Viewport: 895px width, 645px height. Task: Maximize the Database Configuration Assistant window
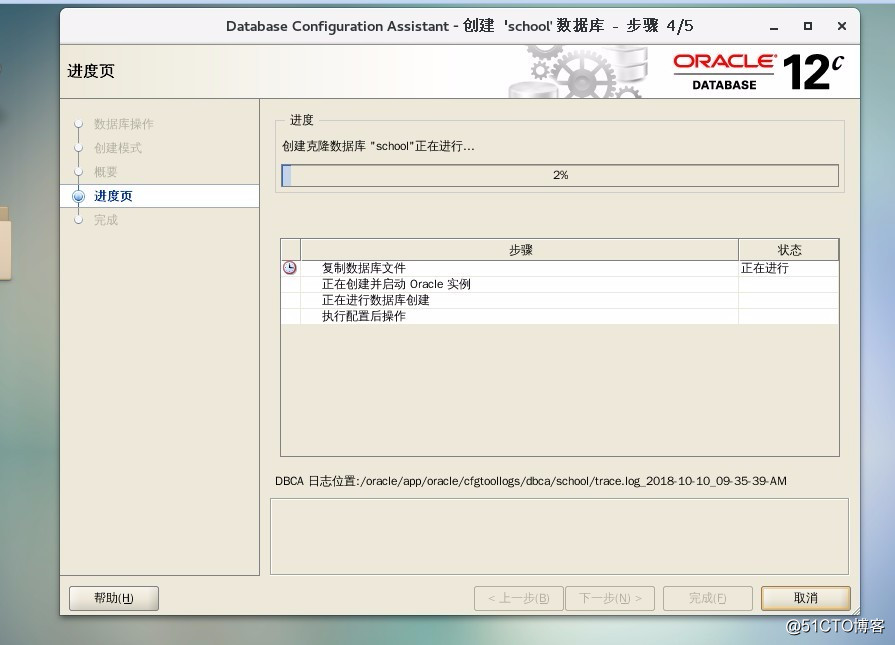808,26
